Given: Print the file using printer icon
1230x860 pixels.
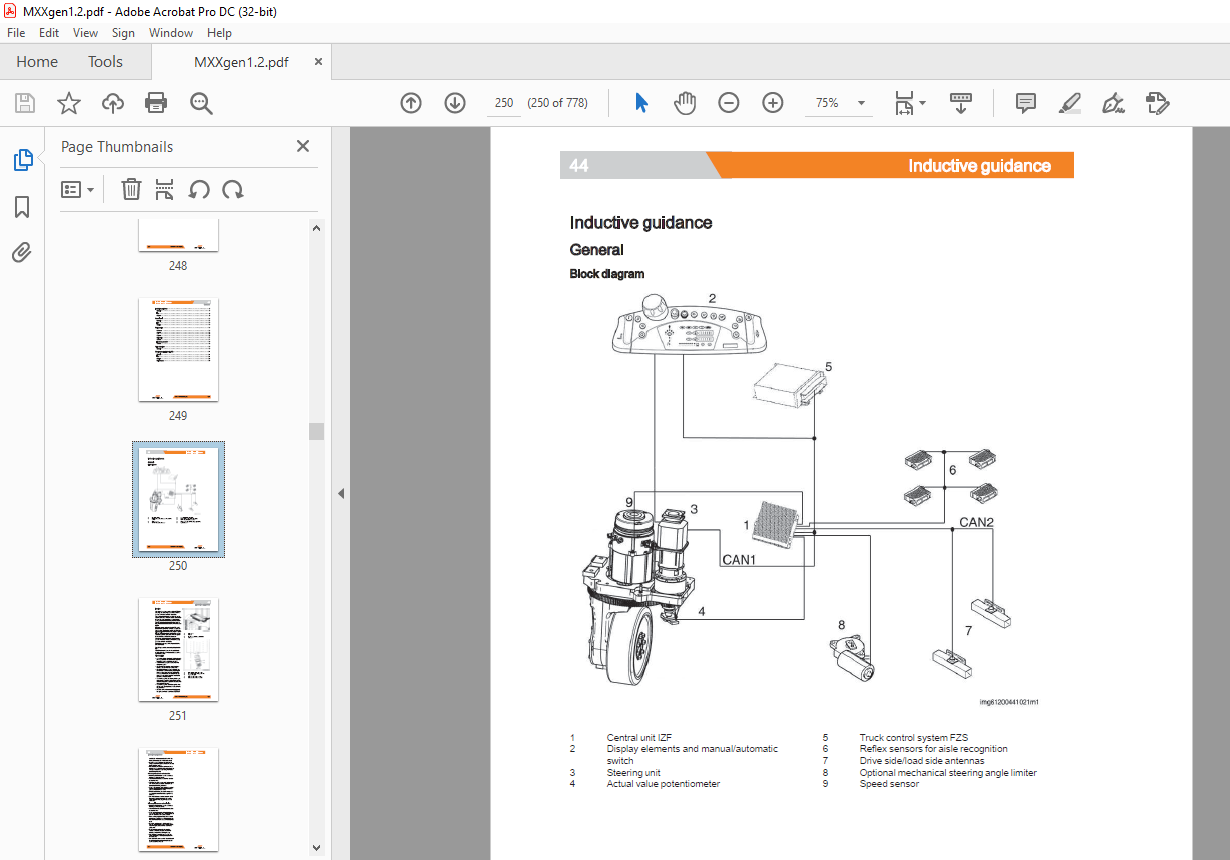Looking at the screenshot, I should (x=156, y=103).
